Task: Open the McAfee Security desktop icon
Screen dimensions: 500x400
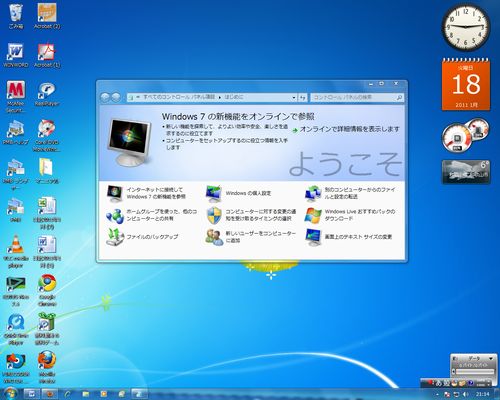Action: [16, 97]
